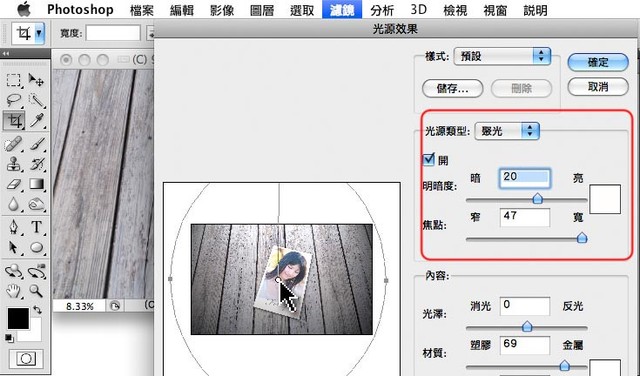This screenshot has height=376, width=640.
Task: Click the 焦點 slider handle
Action: click(582, 238)
